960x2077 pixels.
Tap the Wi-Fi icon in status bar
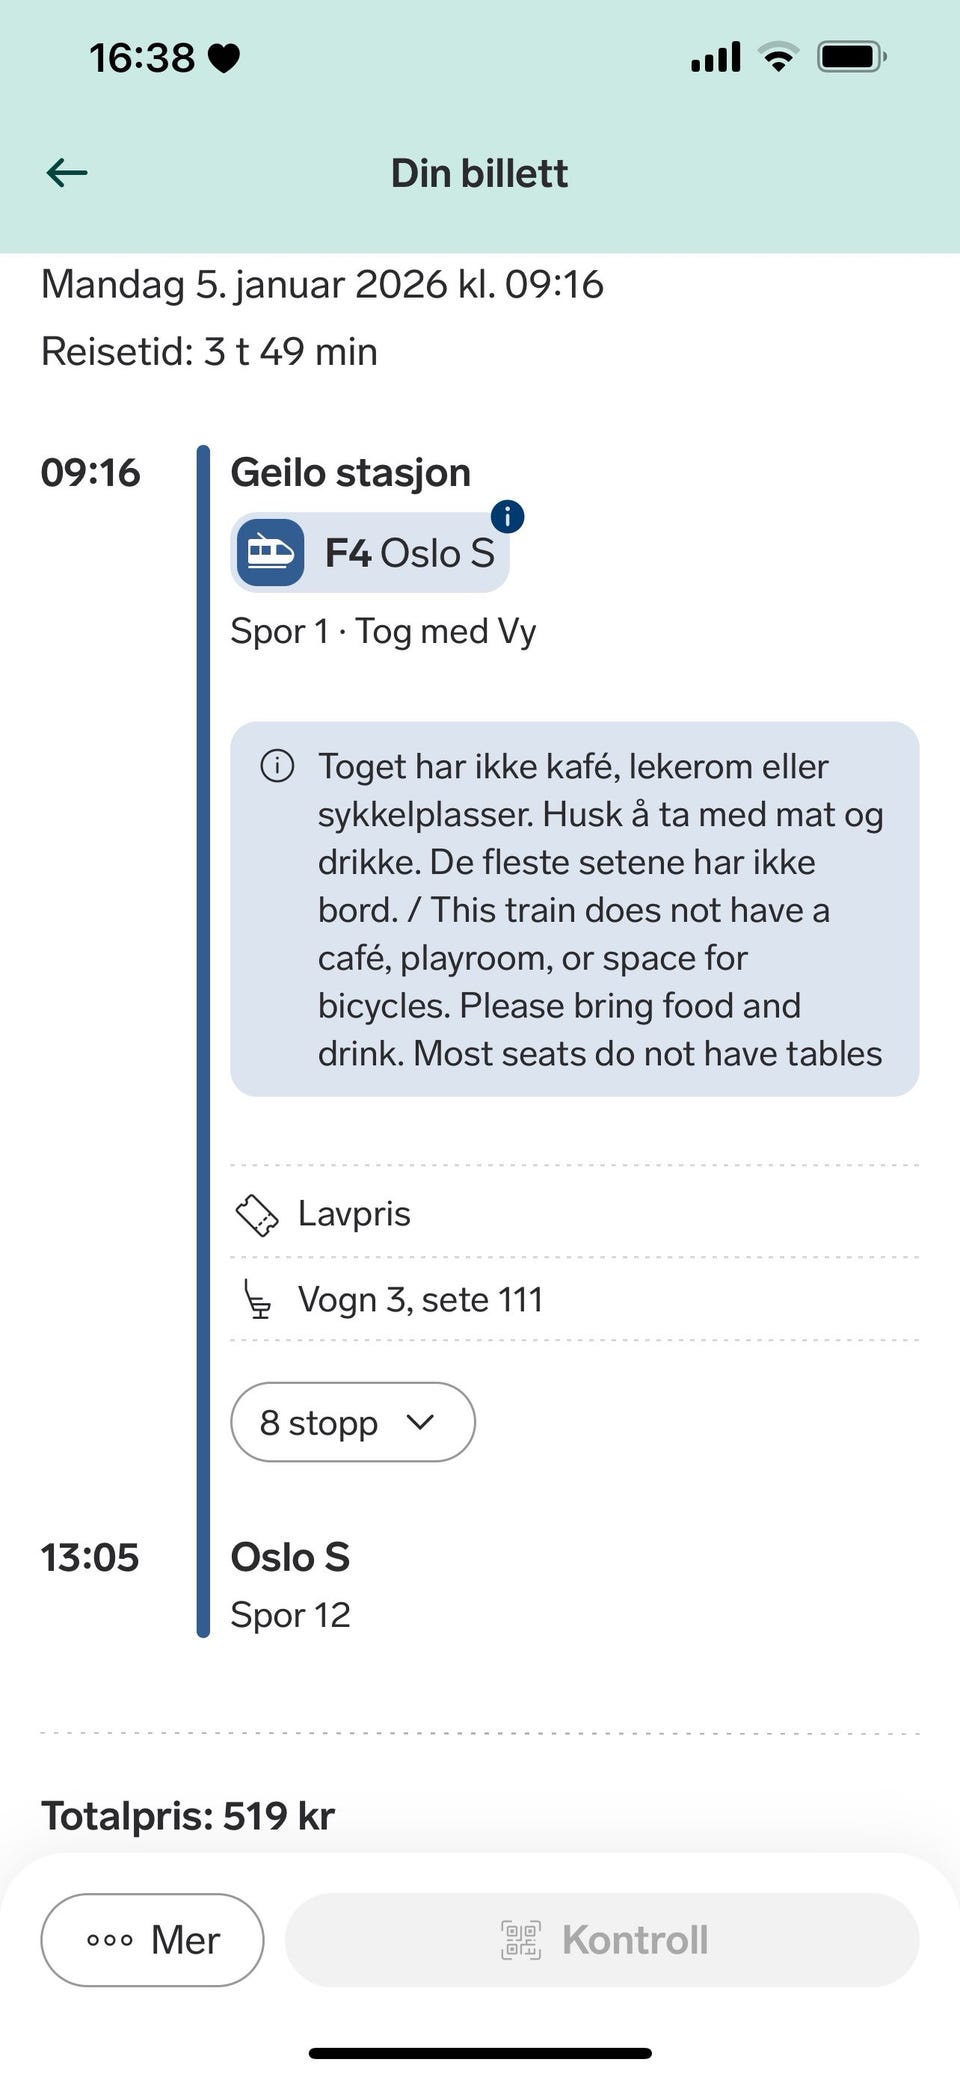point(778,57)
